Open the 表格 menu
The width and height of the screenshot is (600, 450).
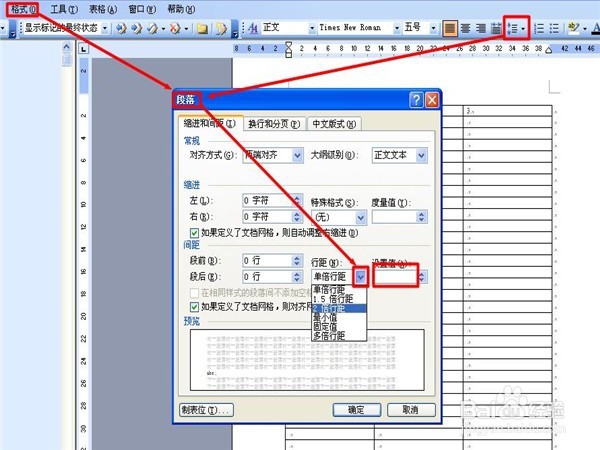click(x=103, y=9)
